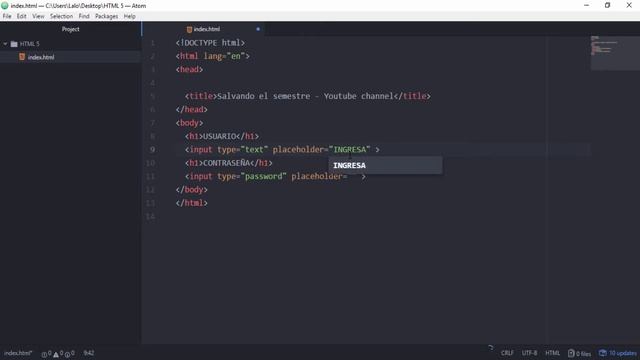Open linter warnings count in status bar
640x360 pixels.
click(x=58, y=353)
